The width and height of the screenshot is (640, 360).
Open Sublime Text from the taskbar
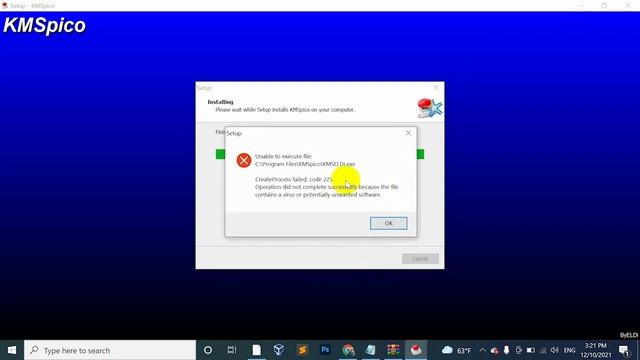click(x=302, y=350)
